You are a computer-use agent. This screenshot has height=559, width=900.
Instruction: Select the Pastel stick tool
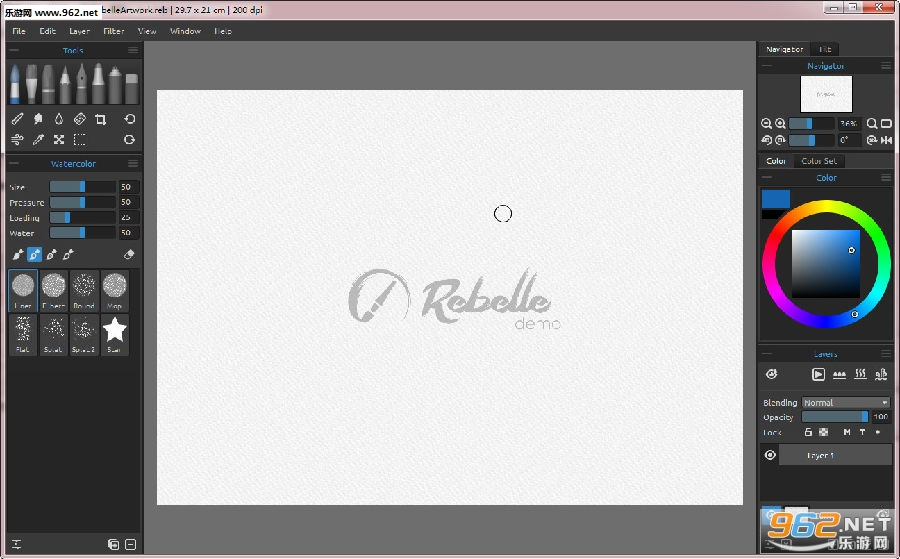pos(48,84)
